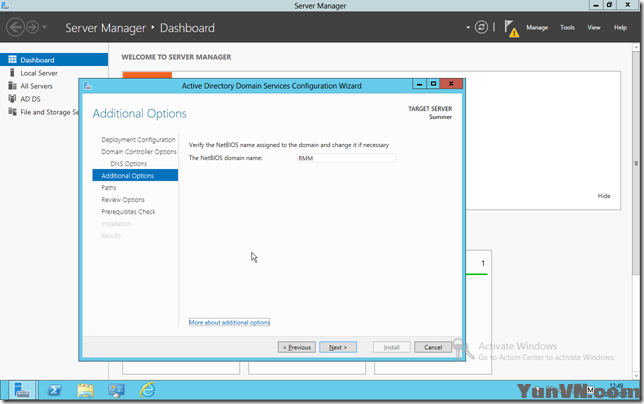
Task: Go to the Paths wizard step
Action: click(x=109, y=188)
